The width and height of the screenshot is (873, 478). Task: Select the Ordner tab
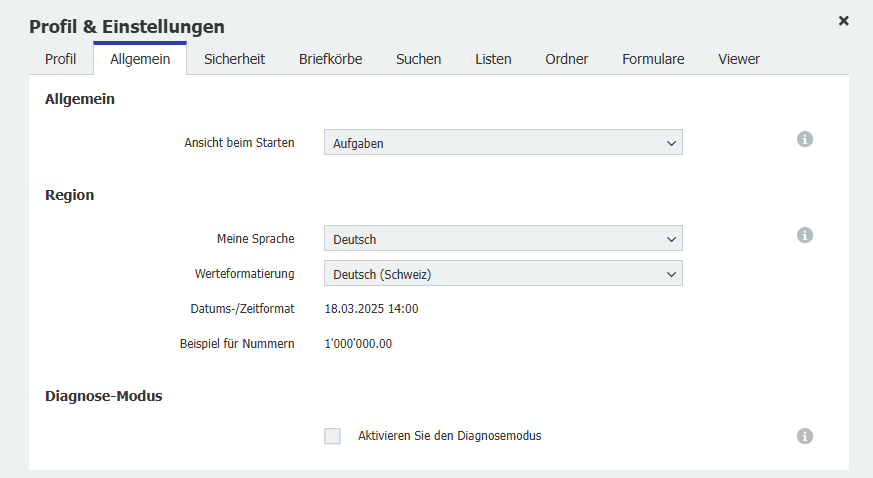point(566,59)
